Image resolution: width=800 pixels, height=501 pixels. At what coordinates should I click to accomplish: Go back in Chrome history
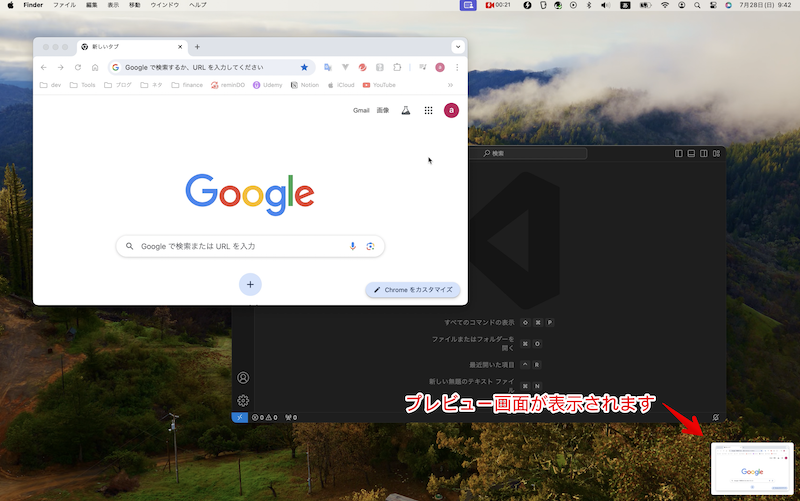pos(44,67)
